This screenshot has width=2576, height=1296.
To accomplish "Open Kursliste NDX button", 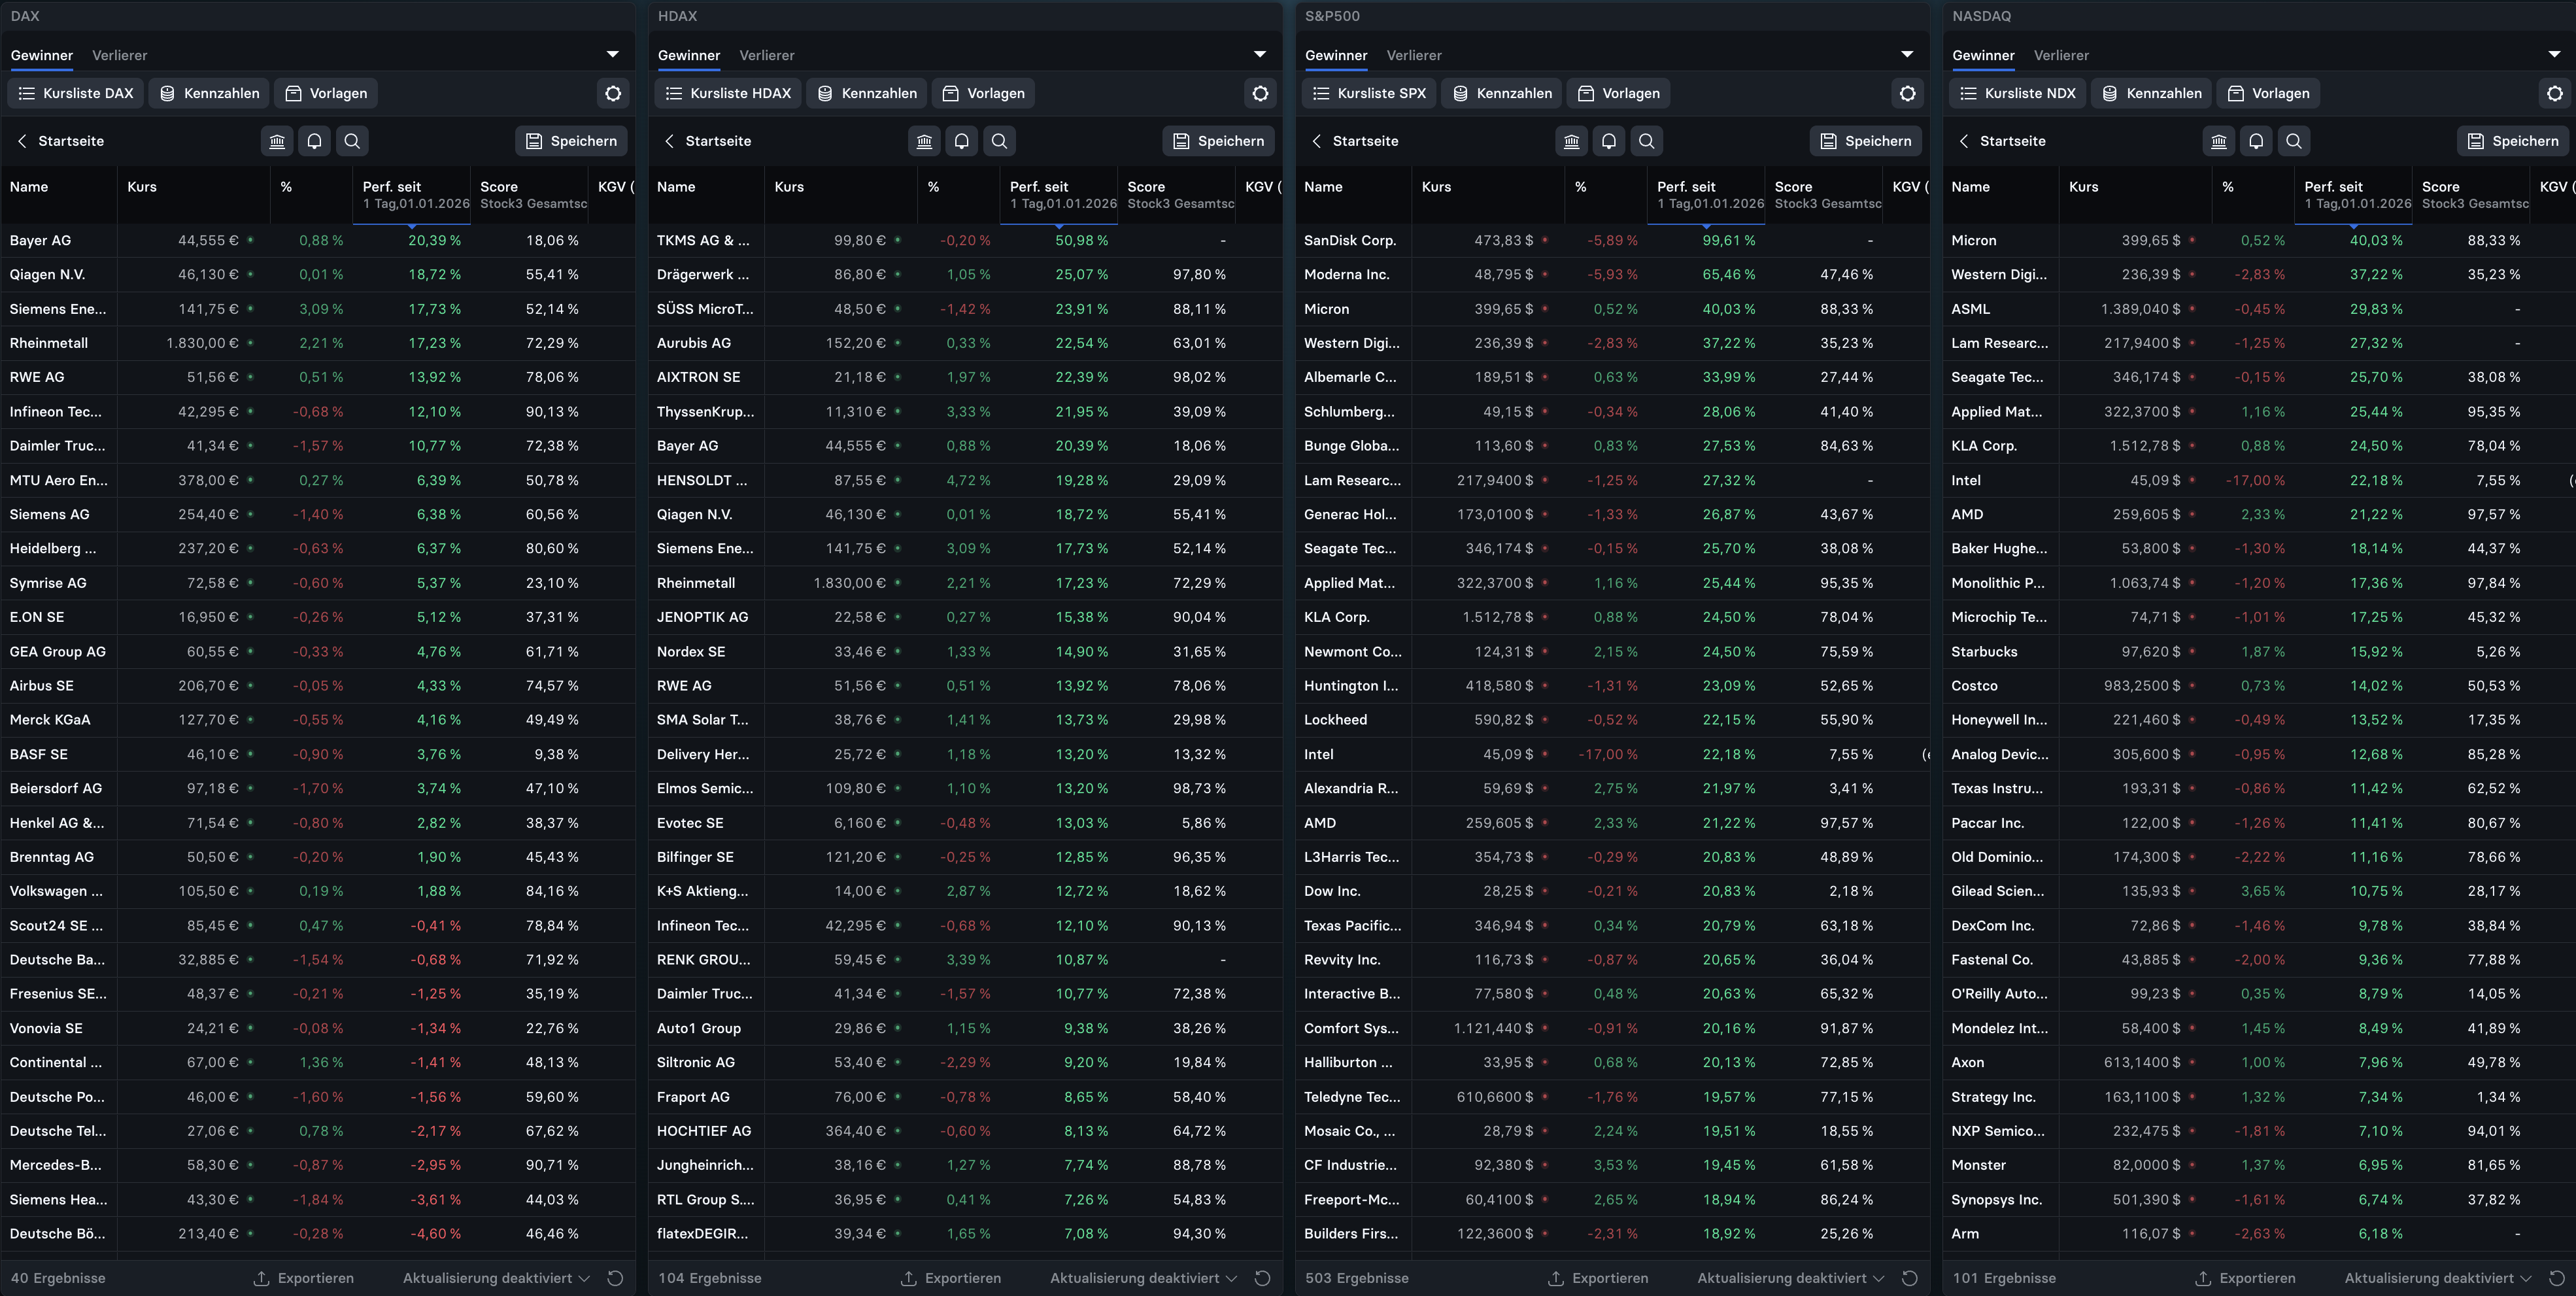I will tap(2018, 93).
